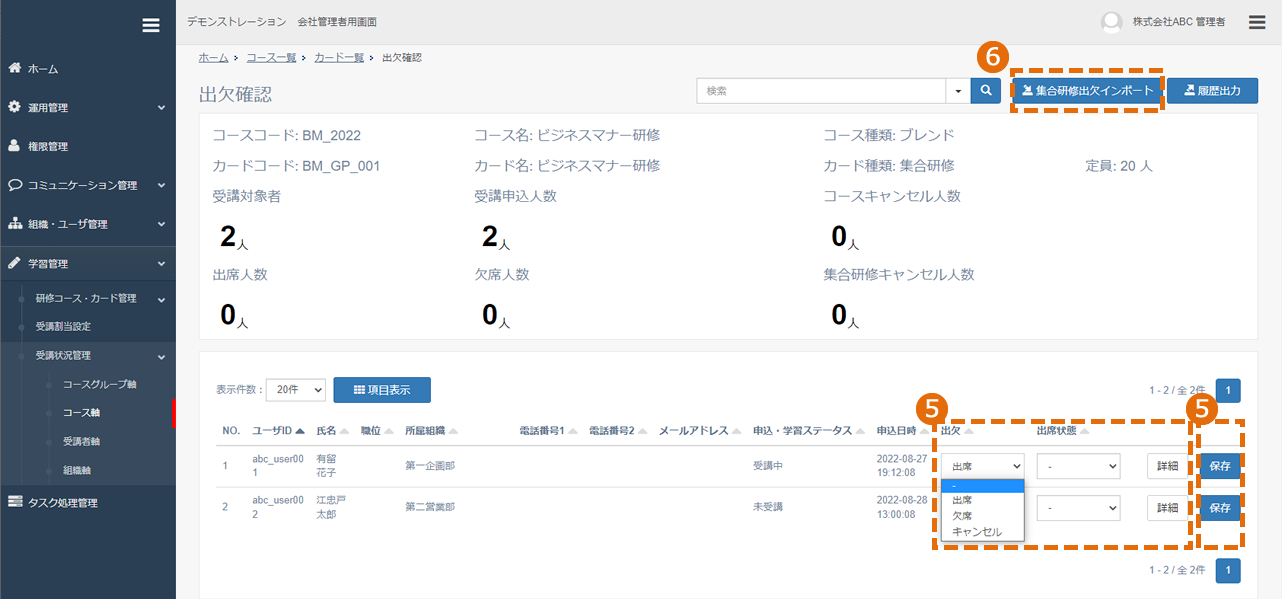Open the top-right hamburger menu icon
This screenshot has height=599, width=1282.
point(1258,21)
